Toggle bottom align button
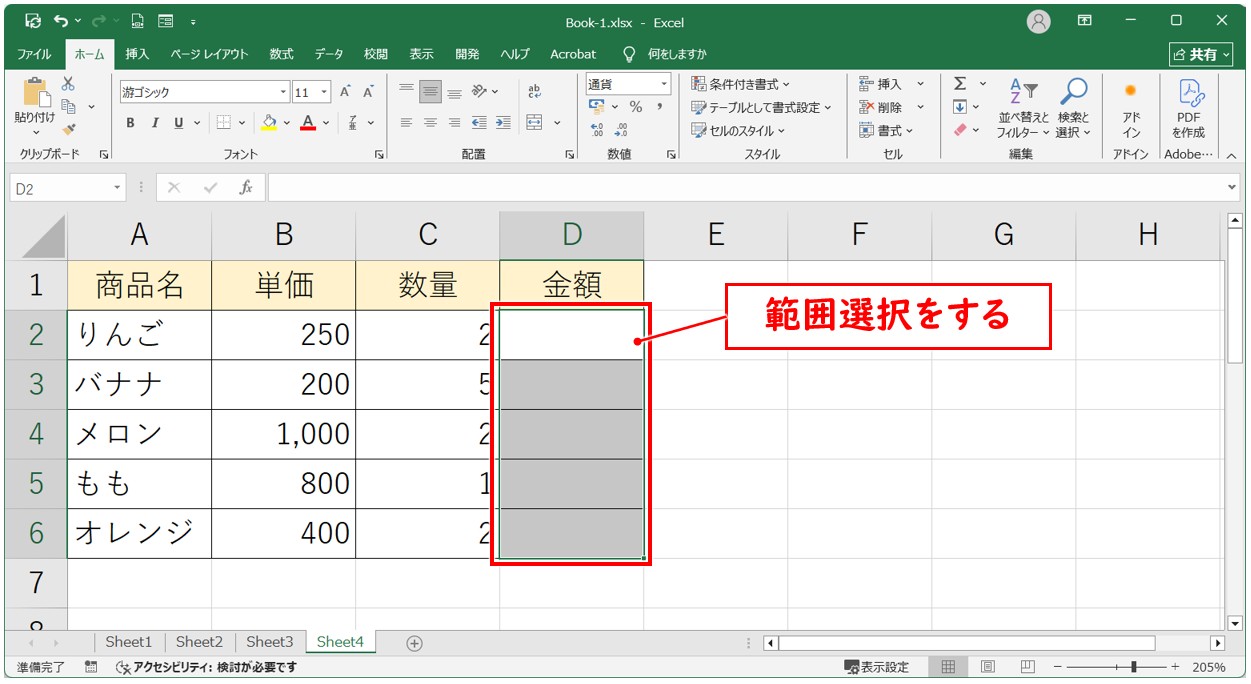The image size is (1251, 684). pyautogui.click(x=454, y=92)
